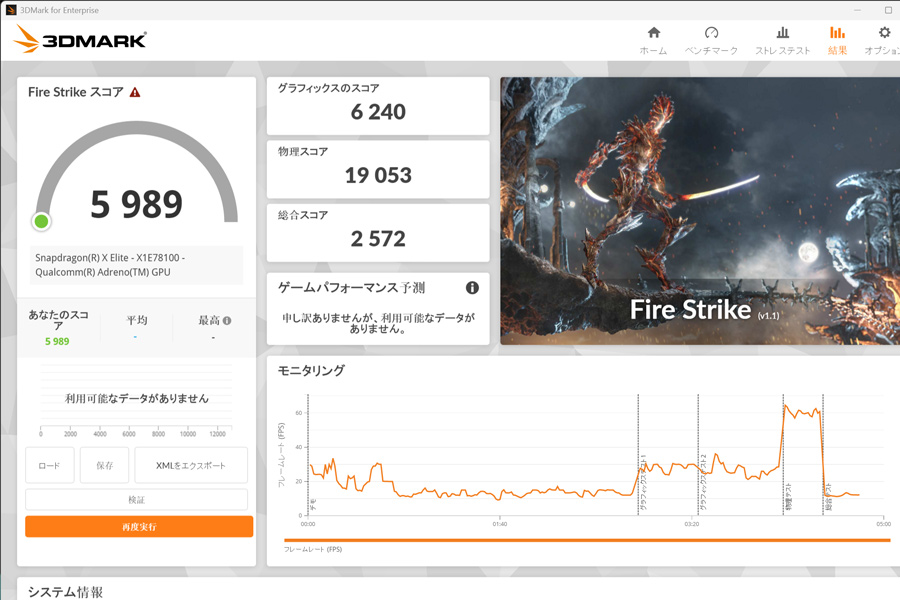Viewport: 900px width, 600px height.
Task: Click the stress test bar chart icon
Action: click(782, 32)
